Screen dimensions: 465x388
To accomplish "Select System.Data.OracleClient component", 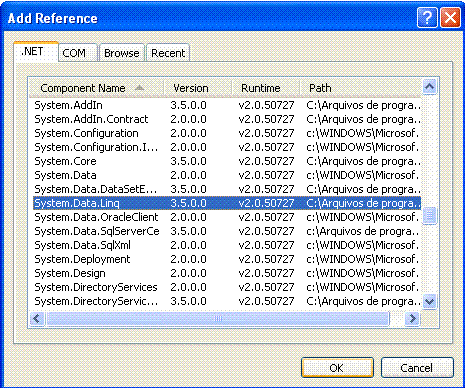I will [227, 217].
